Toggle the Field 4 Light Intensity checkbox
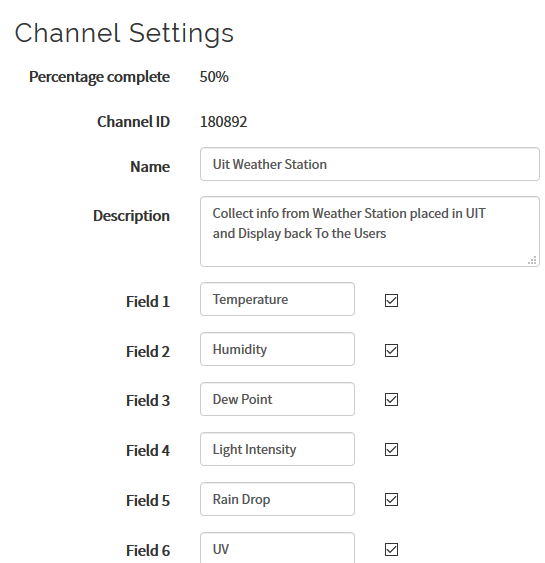Image resolution: width=545 pixels, height=563 pixels. click(x=391, y=450)
